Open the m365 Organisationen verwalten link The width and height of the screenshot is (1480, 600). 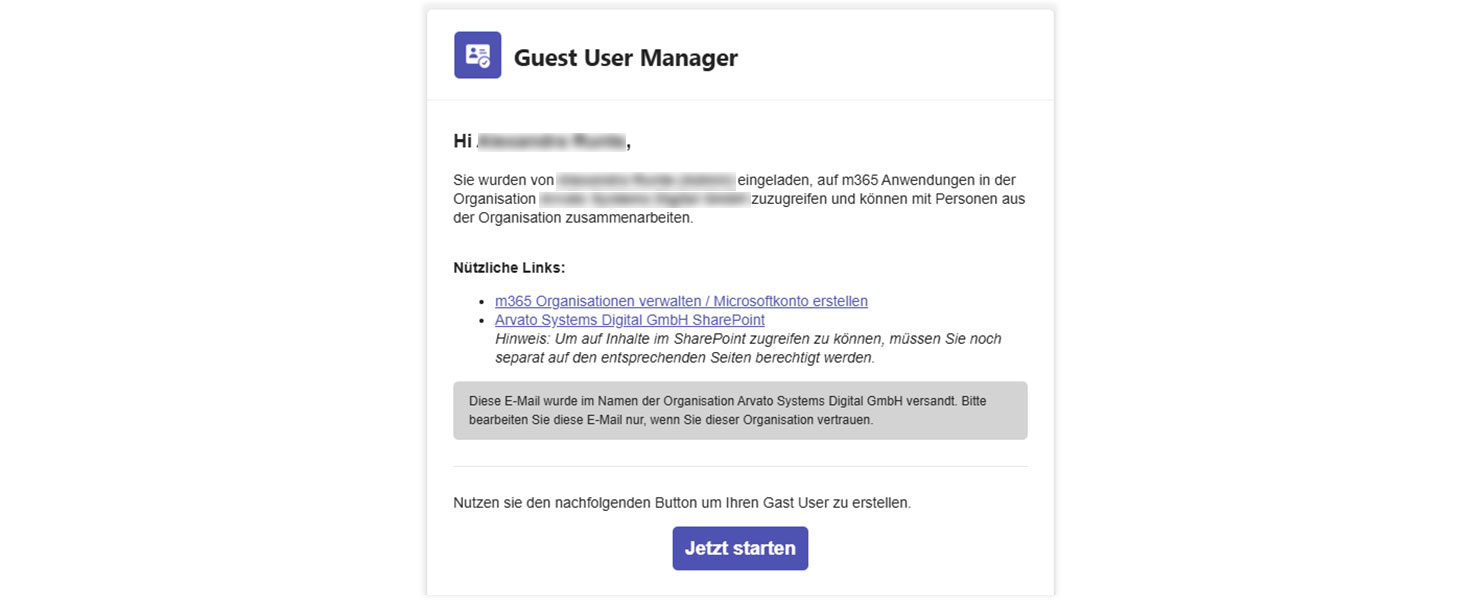681,300
